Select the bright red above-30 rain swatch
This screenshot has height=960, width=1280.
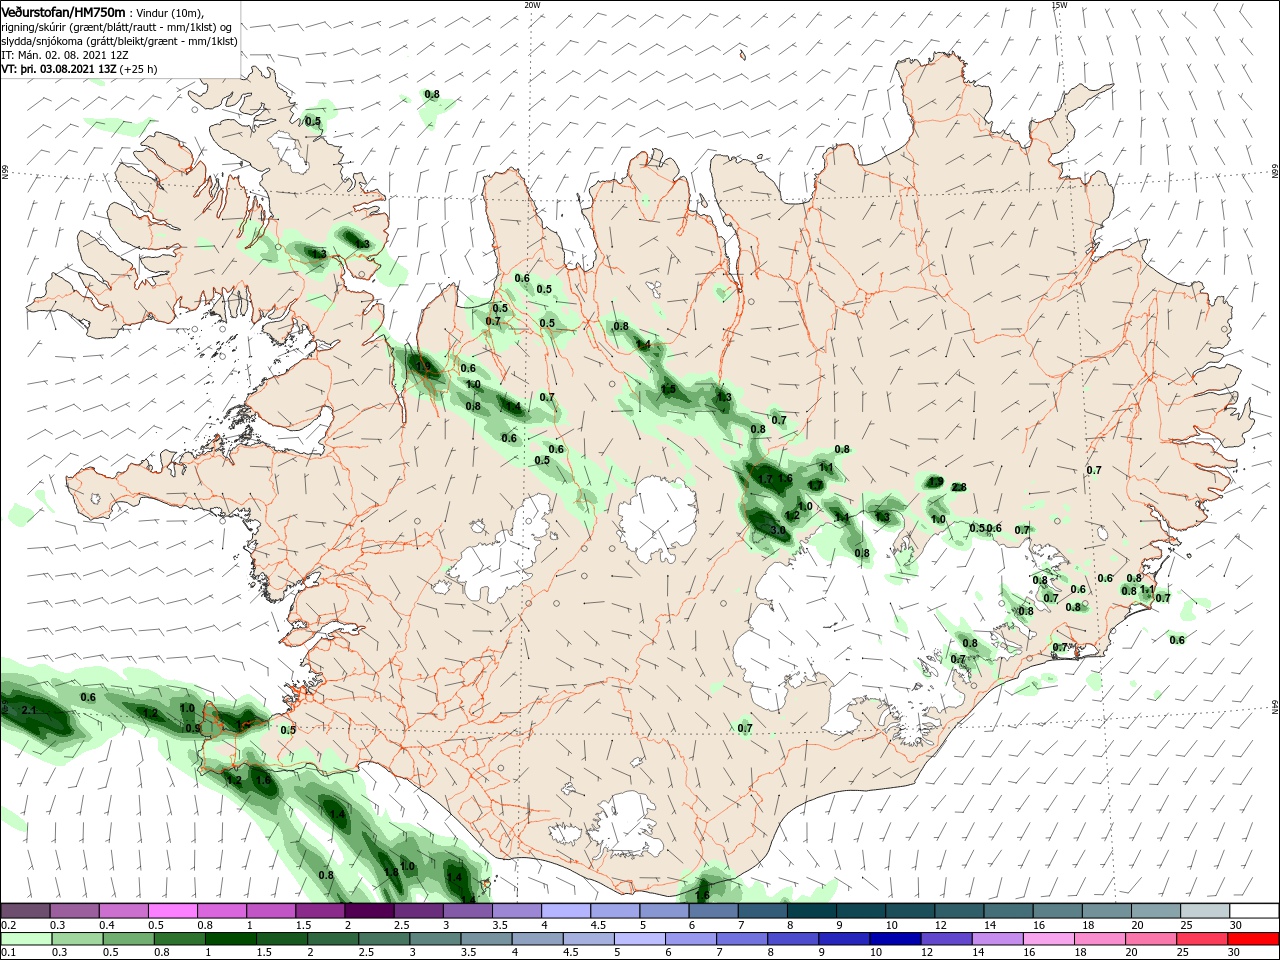[1252, 939]
